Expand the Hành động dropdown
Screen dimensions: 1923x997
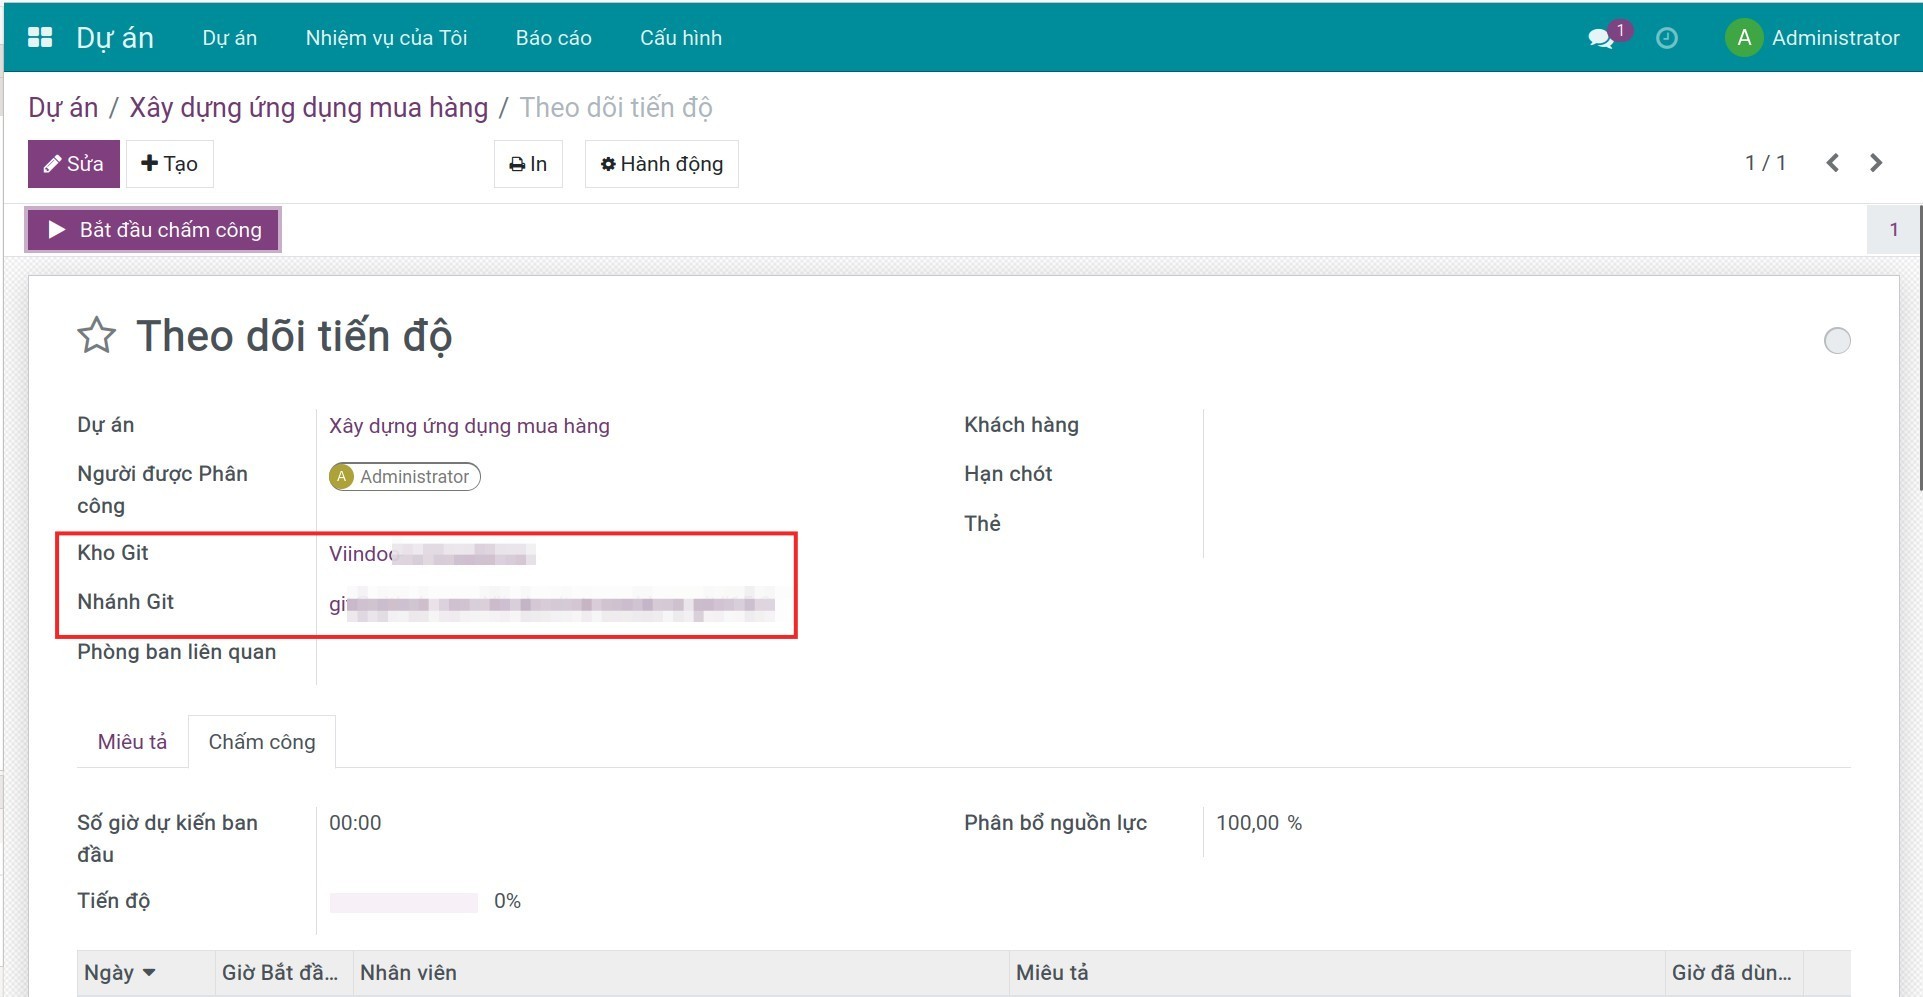661,164
